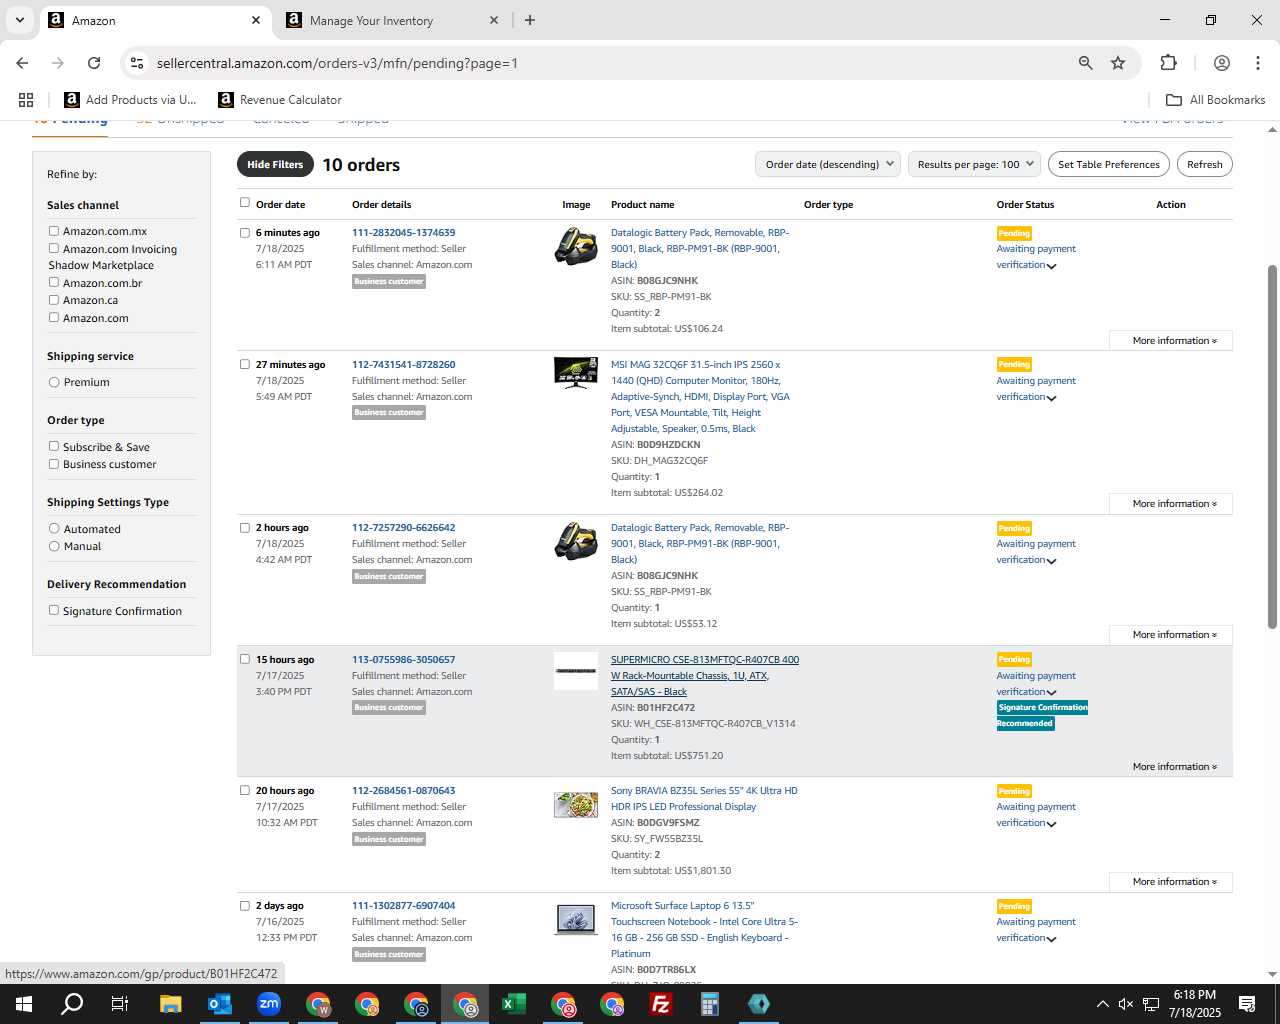1280x1024 pixels.
Task: Enable Subscribe & Save filter
Action: pyautogui.click(x=54, y=446)
